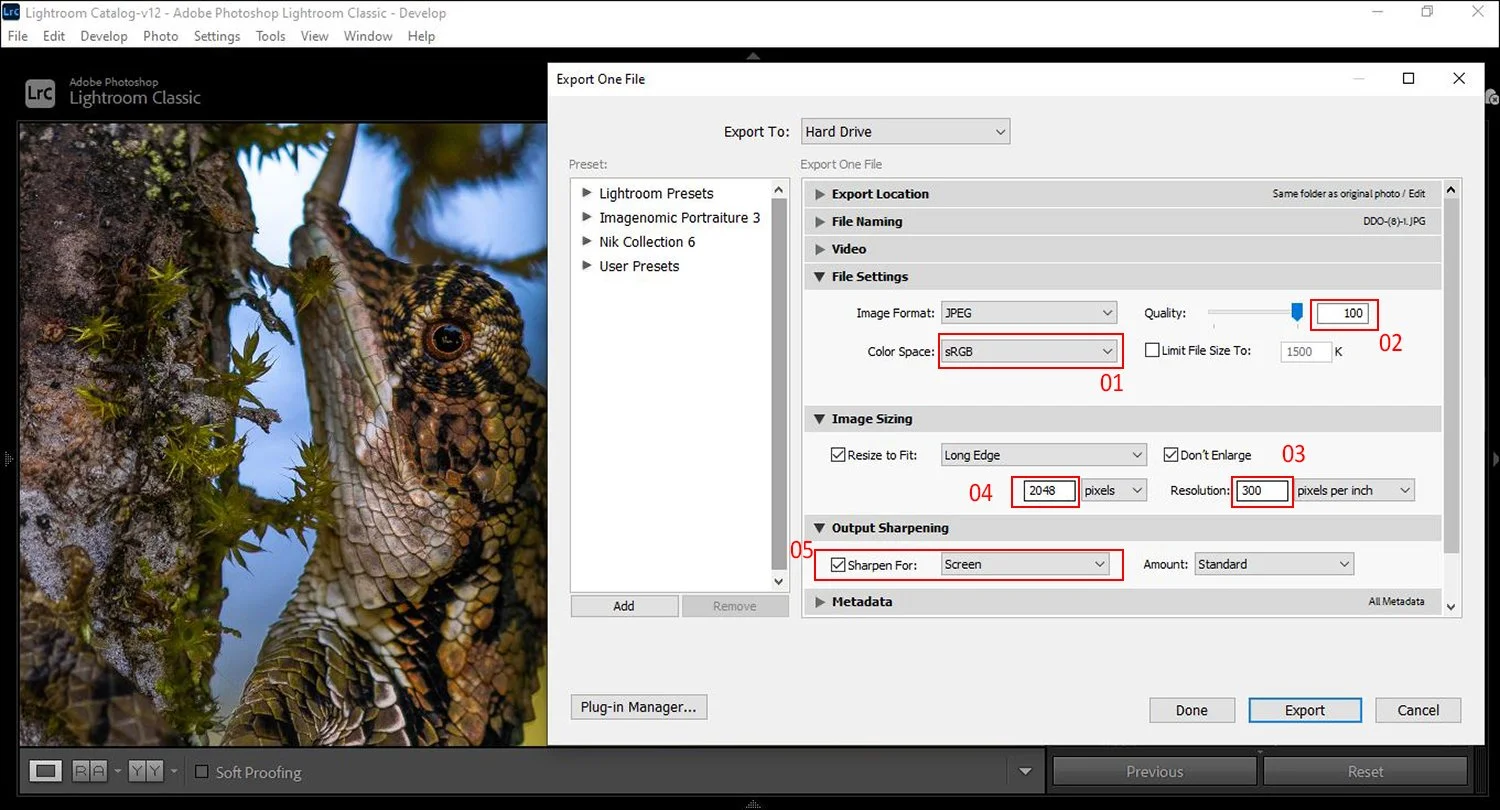Uncheck the Don't Enlarge option

1171,454
